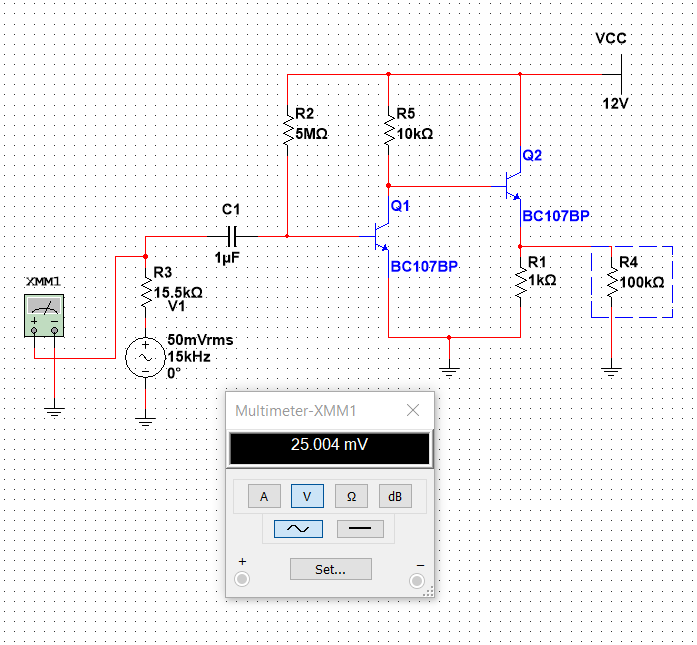Select resistor R3 15.5kΩ symbol

(x=146, y=291)
